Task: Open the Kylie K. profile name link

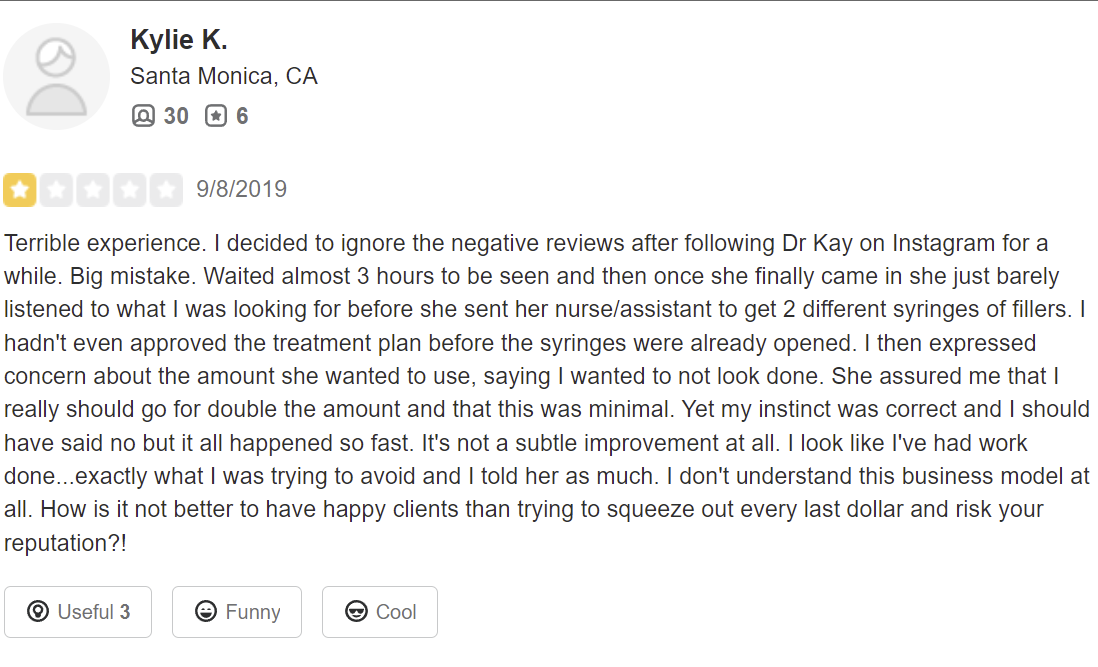Action: tap(179, 39)
